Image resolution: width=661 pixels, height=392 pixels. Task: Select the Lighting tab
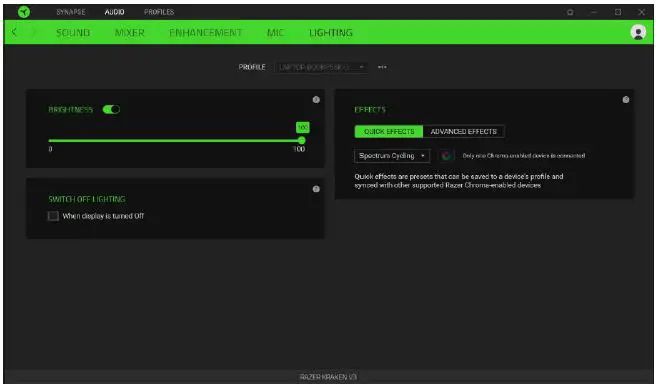pyautogui.click(x=330, y=32)
